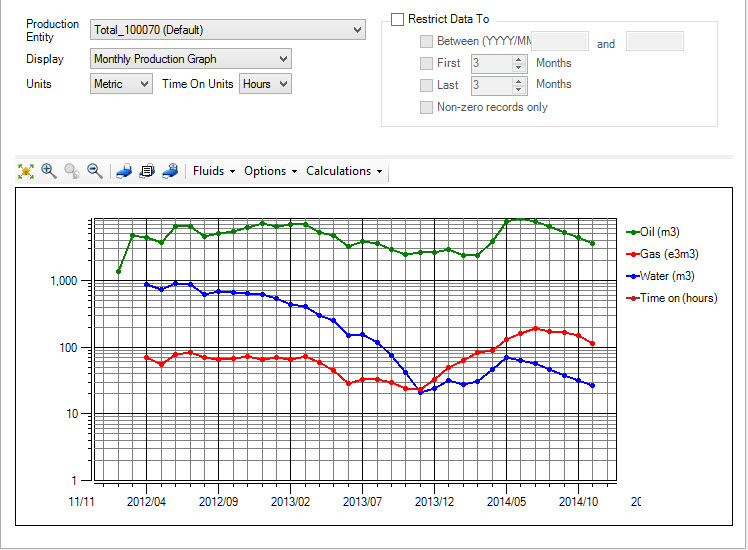Viewport: 748px width, 550px height.
Task: Click the green Oil legend marker
Action: click(631, 232)
